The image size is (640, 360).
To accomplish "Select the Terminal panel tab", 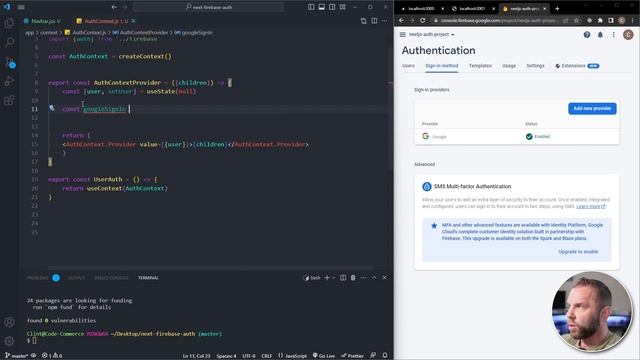I will pyautogui.click(x=148, y=278).
